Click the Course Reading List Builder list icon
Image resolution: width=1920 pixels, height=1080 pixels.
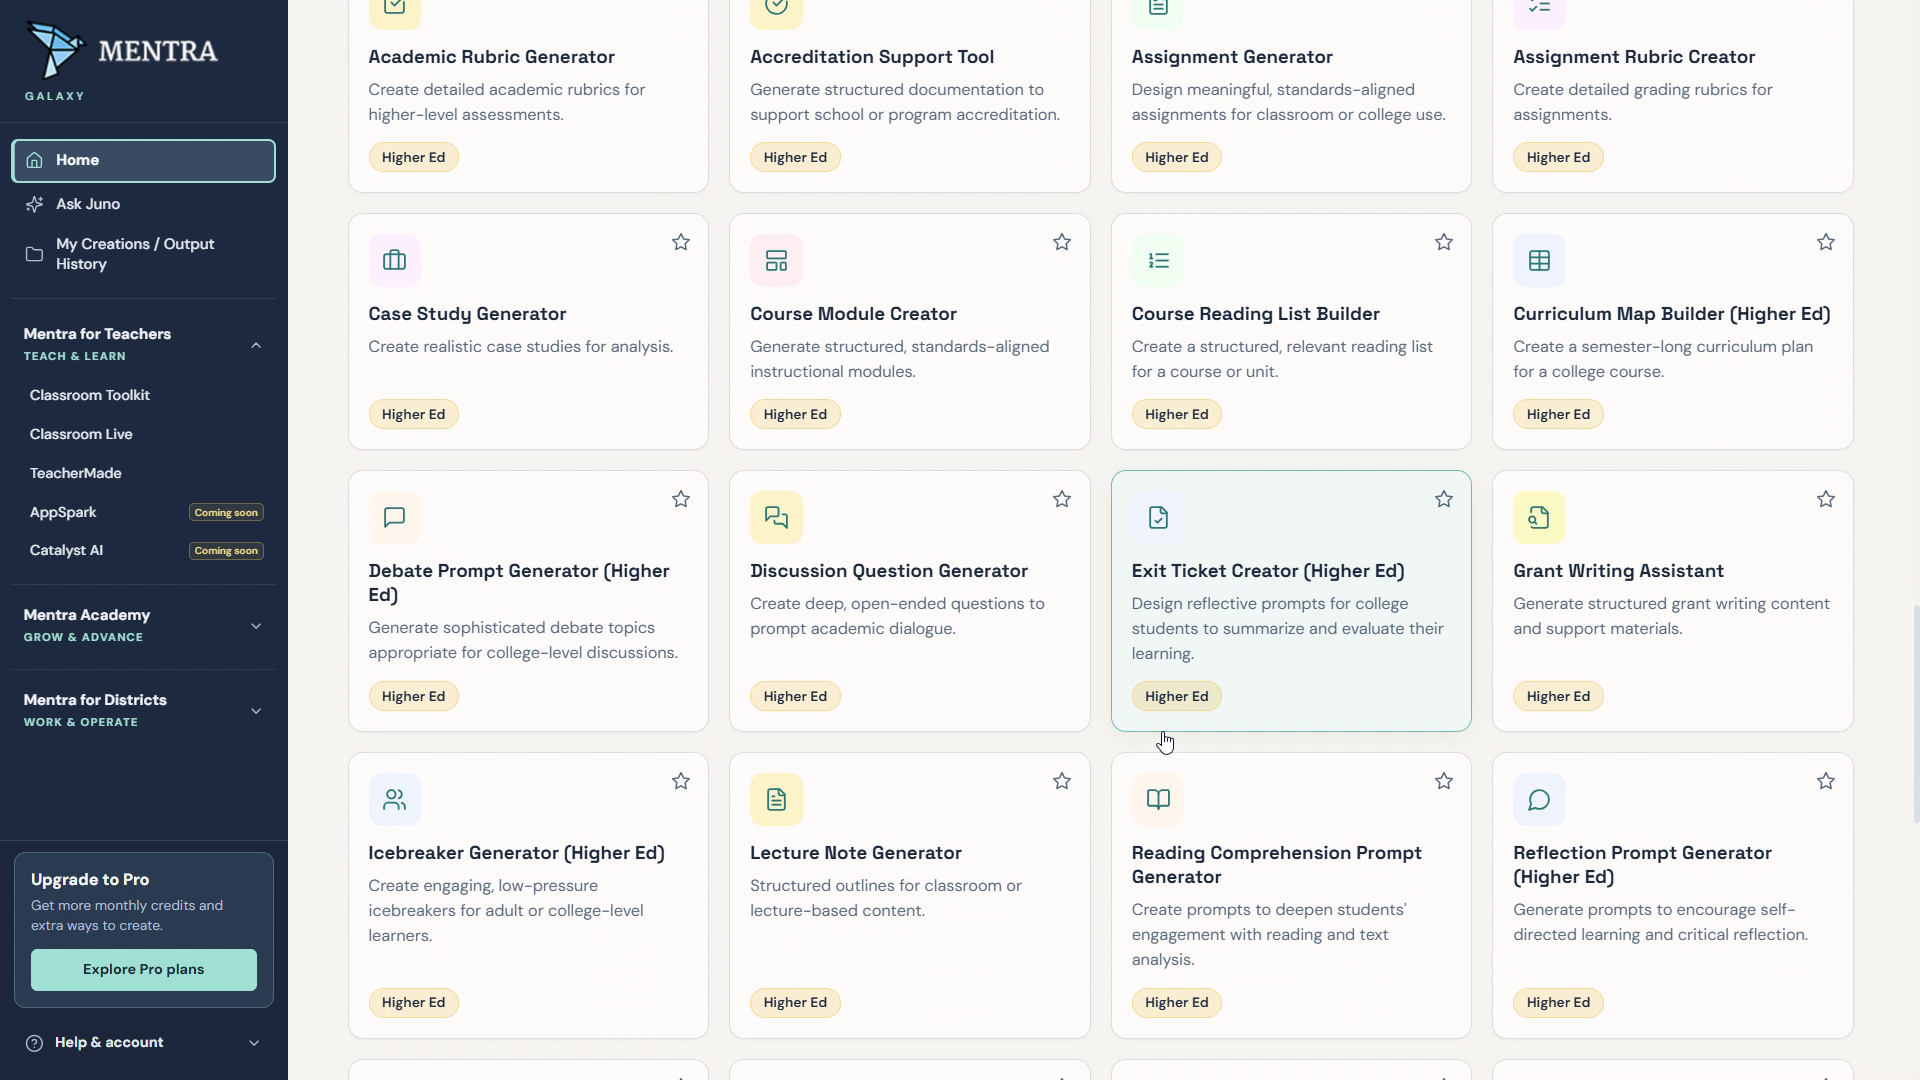point(1158,260)
